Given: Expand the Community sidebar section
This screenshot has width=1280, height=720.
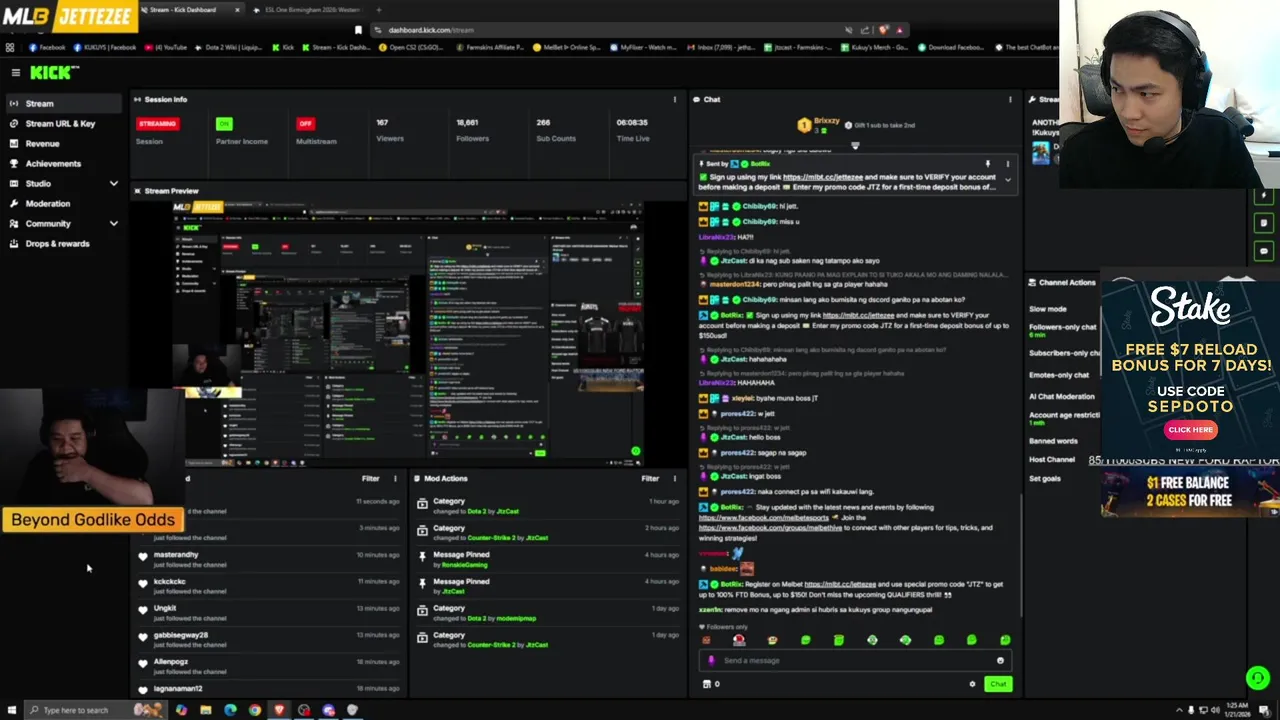Looking at the screenshot, I should [x=113, y=223].
